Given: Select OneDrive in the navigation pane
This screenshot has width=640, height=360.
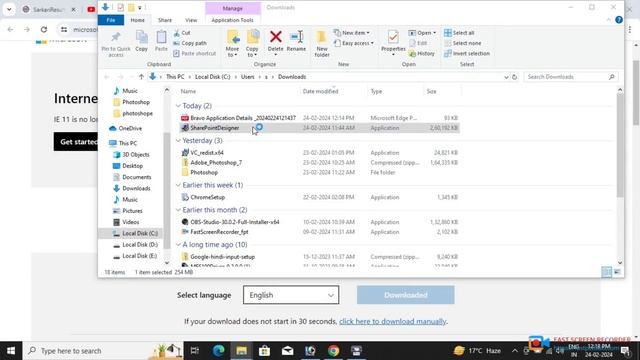Looking at the screenshot, I should click(130, 128).
